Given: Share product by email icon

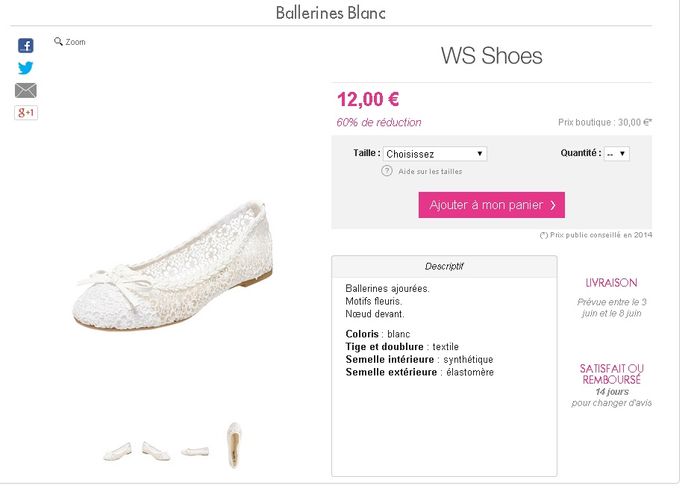Looking at the screenshot, I should tap(26, 91).
